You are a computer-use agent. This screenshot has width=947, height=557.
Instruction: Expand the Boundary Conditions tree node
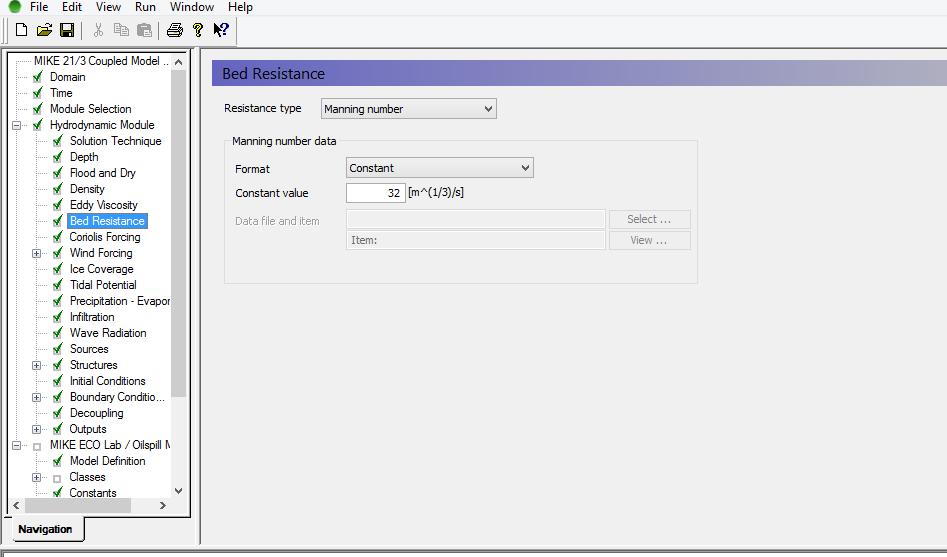point(37,397)
